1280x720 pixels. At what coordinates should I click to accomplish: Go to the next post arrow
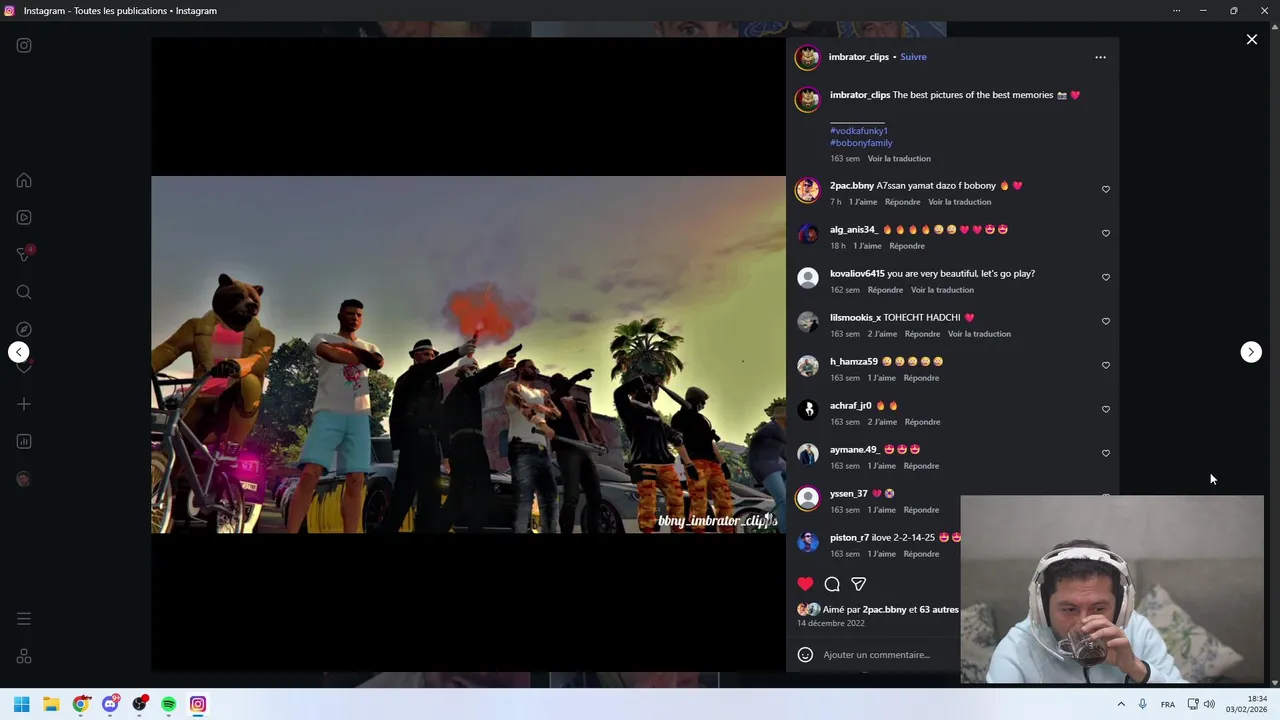click(x=1251, y=352)
